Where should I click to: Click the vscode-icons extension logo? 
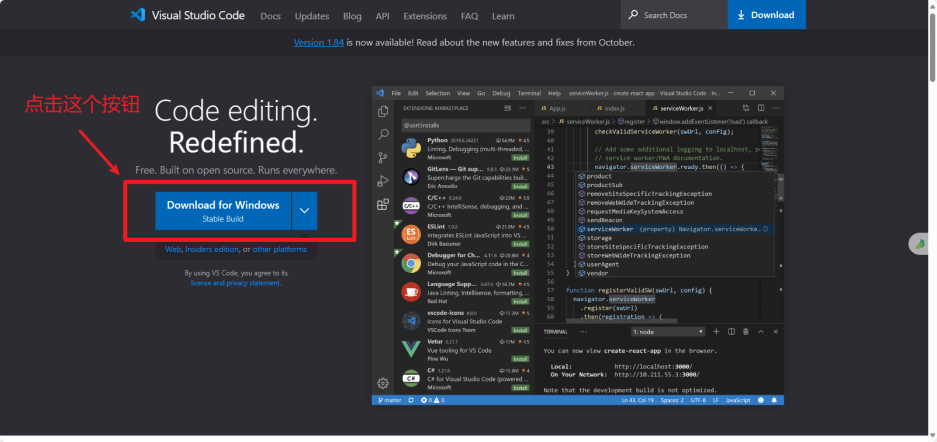(x=411, y=321)
